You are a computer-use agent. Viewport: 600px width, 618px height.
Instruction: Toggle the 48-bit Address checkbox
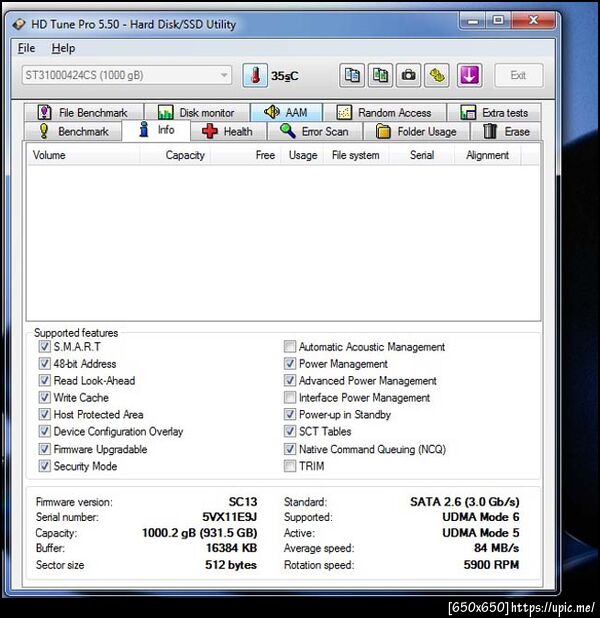click(44, 363)
